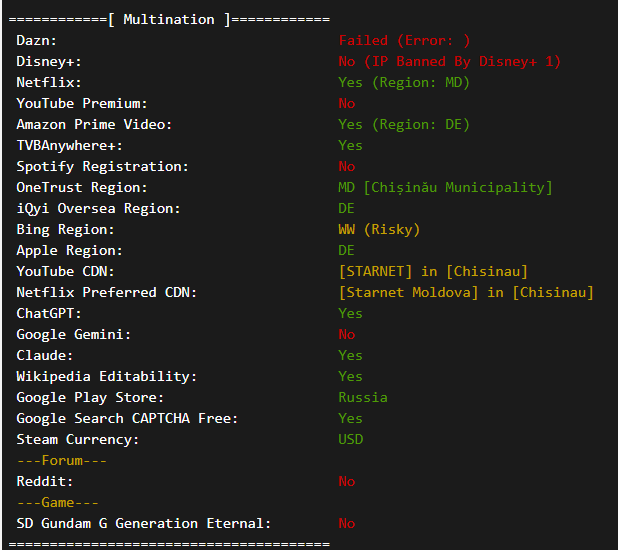Viewport: 618px width, 550px height.
Task: Click the SD Gundam G Generation Eternal label
Action: 143,523
